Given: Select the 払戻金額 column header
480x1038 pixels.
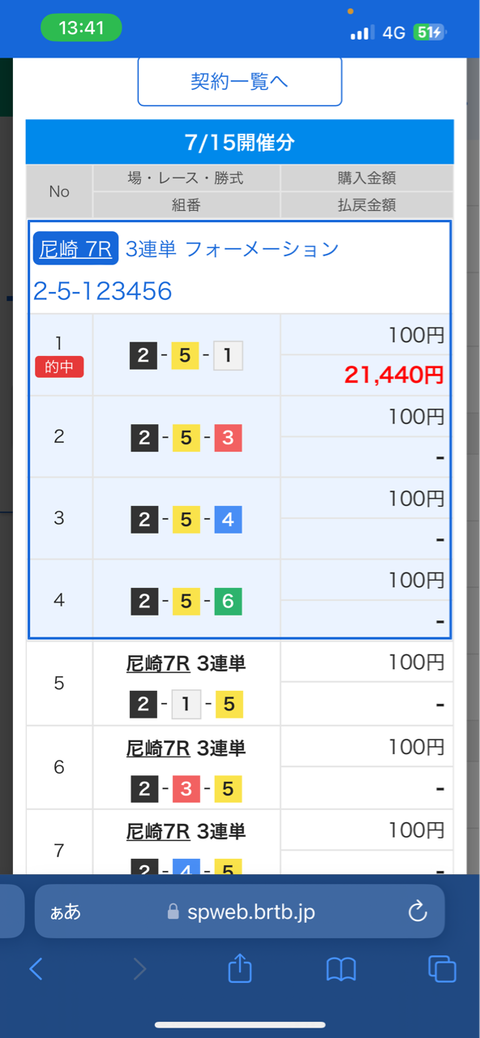Looking at the screenshot, I should tap(367, 205).
